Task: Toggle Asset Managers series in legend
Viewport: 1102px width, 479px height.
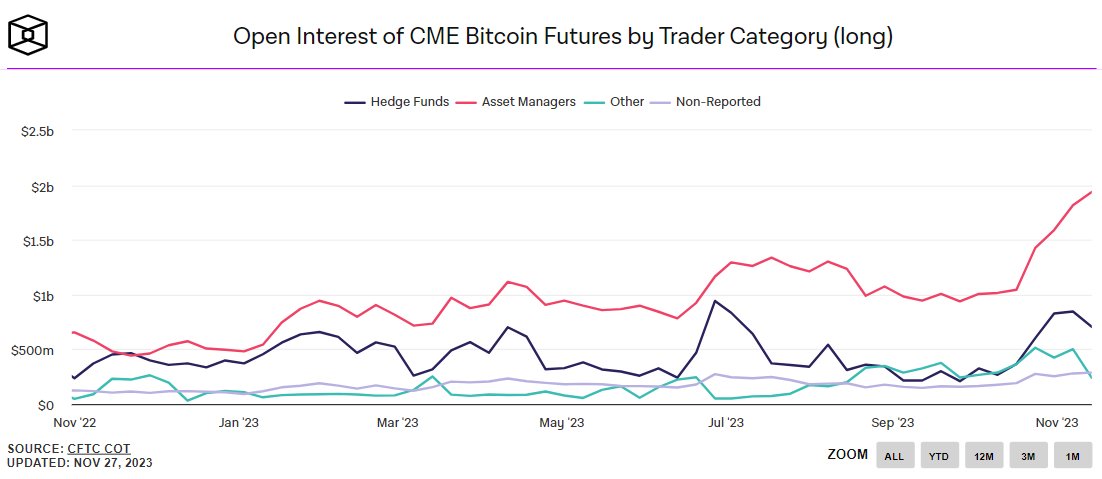Action: pos(518,102)
